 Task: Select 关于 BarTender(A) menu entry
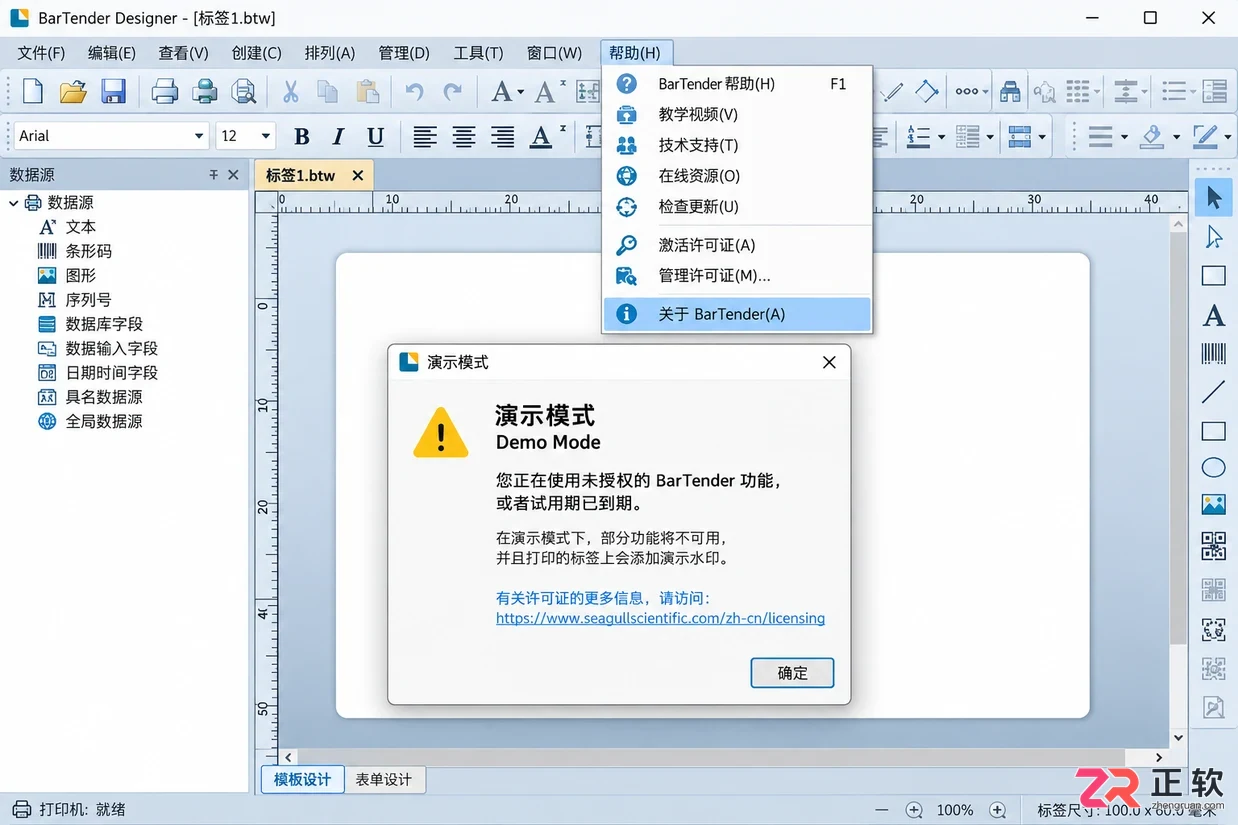(x=737, y=314)
